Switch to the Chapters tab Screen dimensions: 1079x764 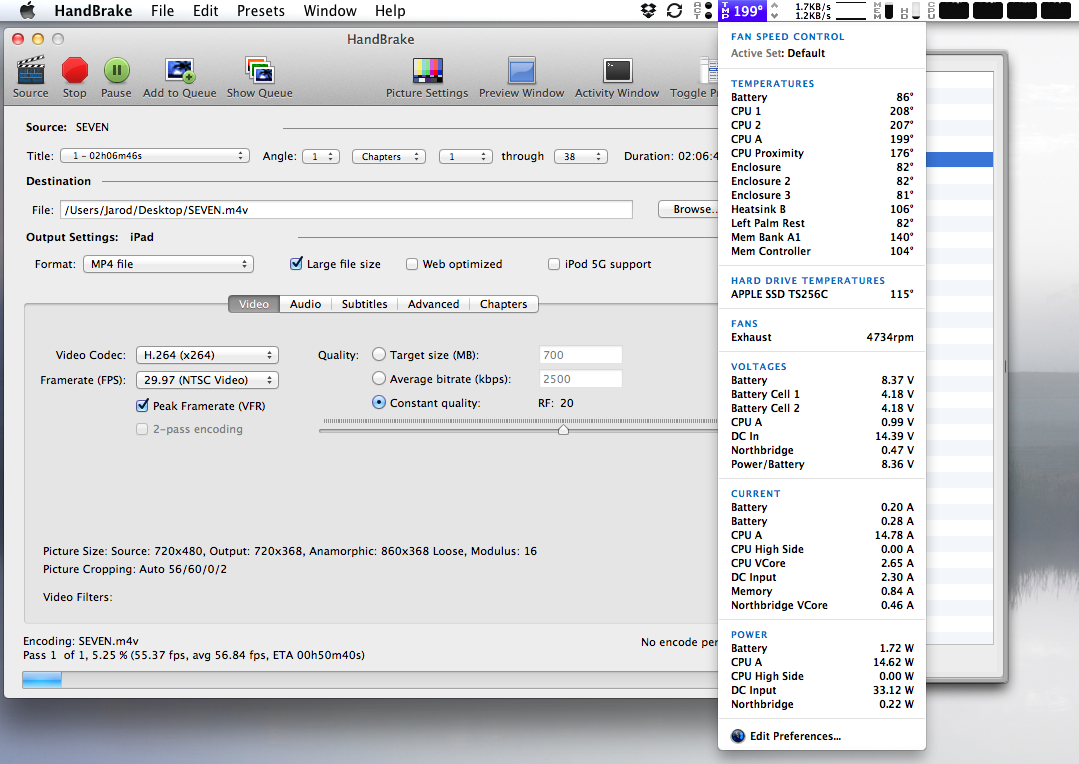(504, 304)
